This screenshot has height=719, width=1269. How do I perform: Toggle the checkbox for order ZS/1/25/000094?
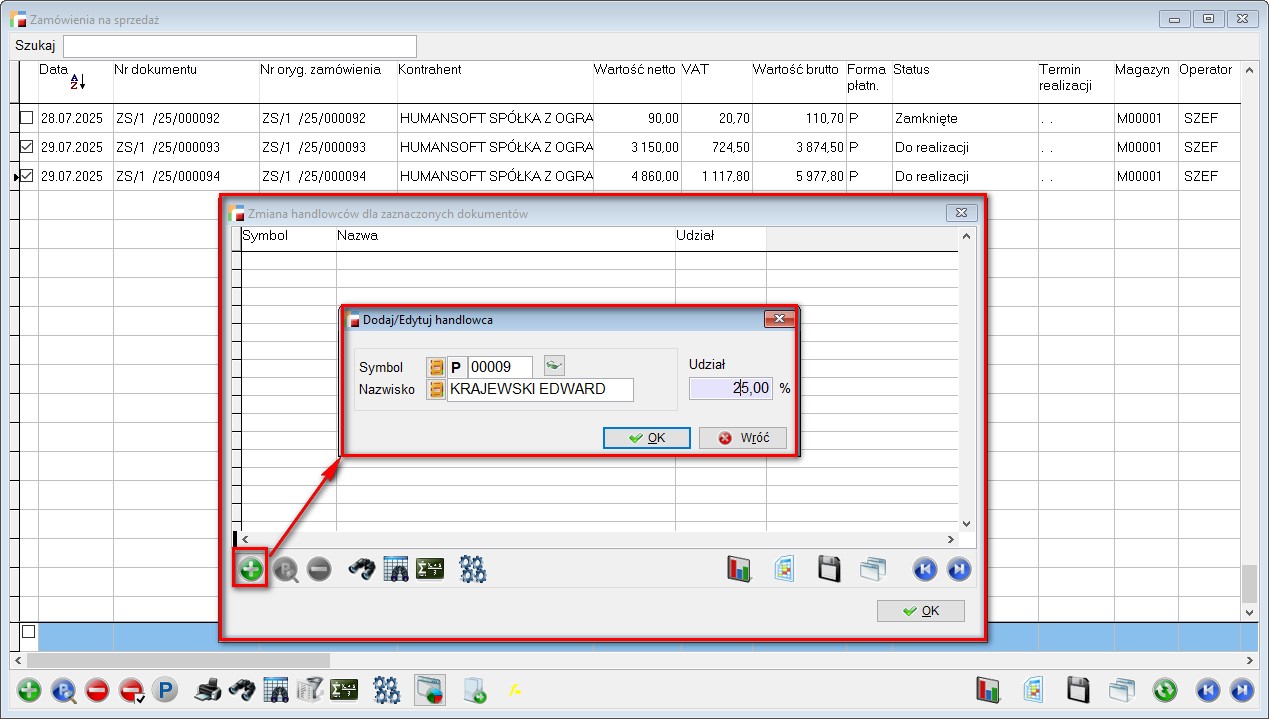(27, 176)
